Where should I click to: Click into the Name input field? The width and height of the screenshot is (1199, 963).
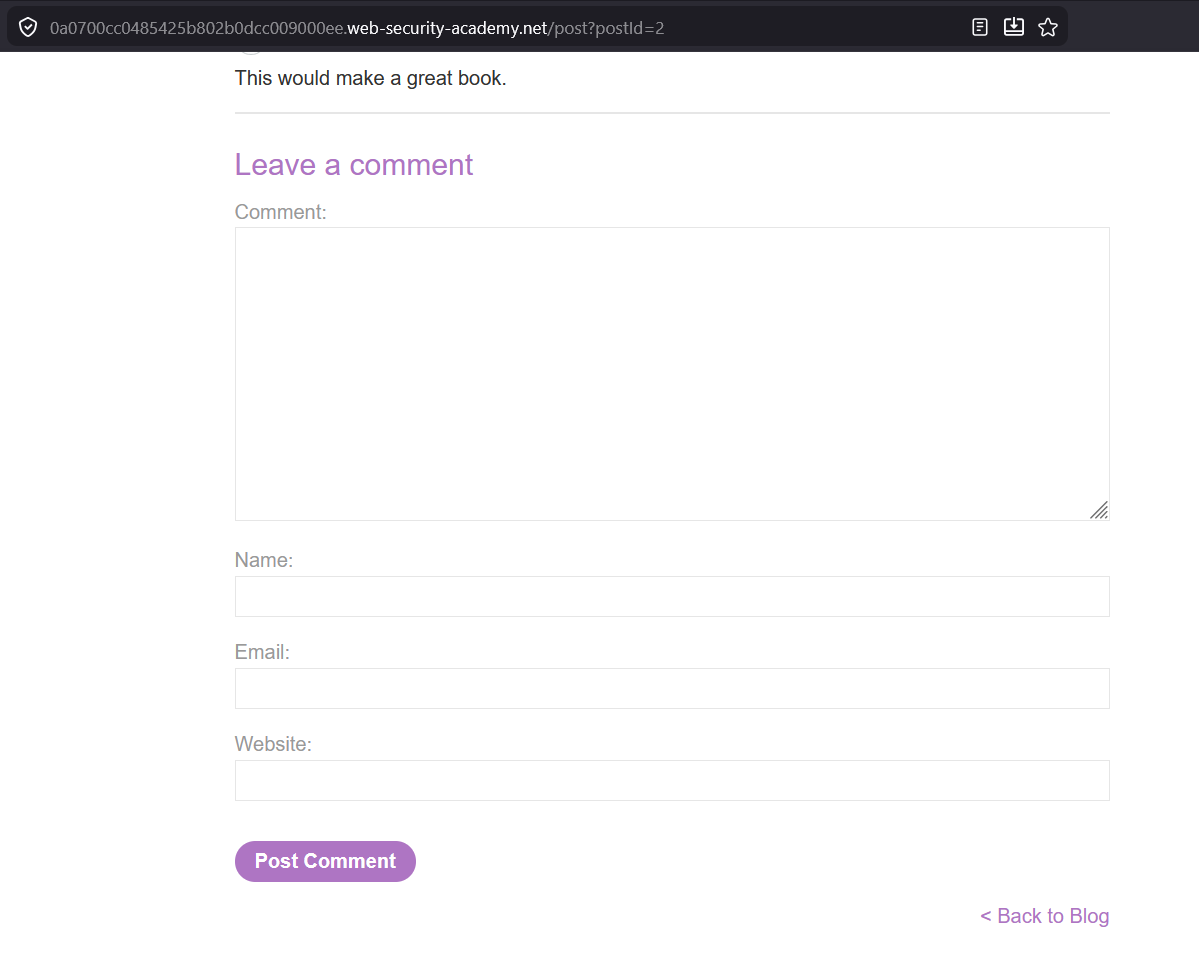click(x=671, y=597)
